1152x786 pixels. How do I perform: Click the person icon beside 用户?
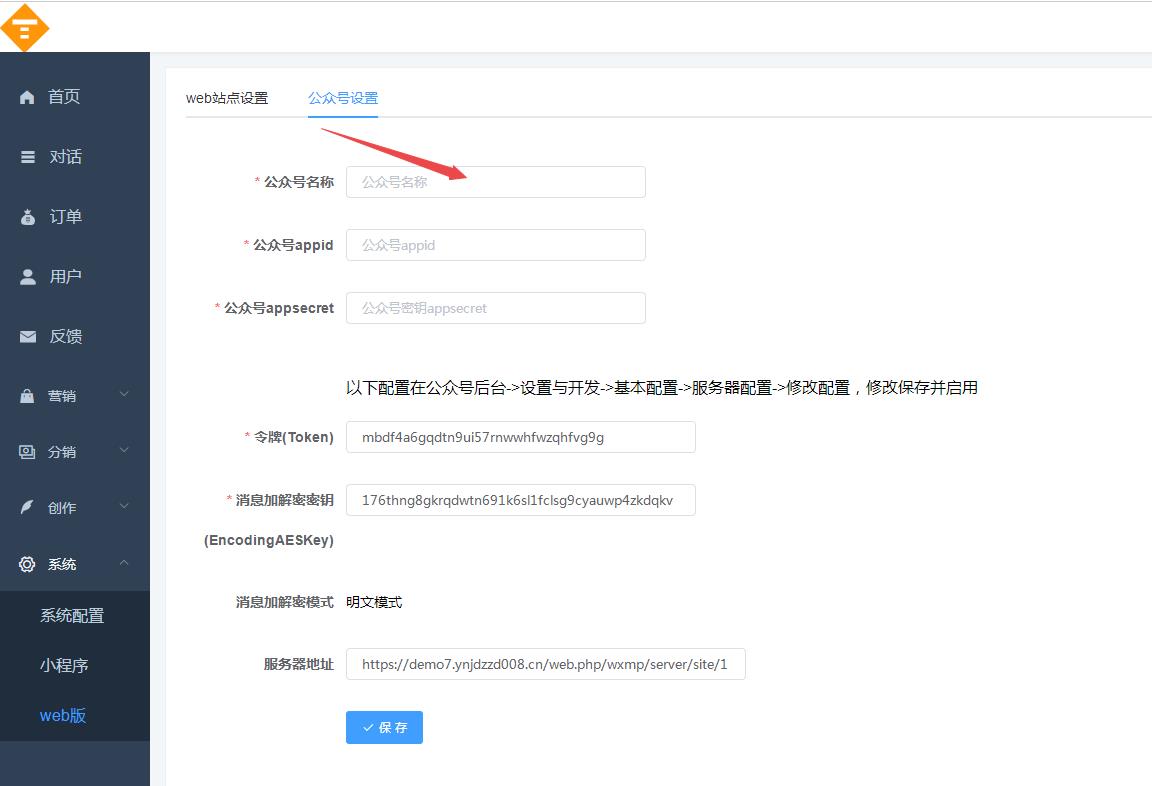28,277
